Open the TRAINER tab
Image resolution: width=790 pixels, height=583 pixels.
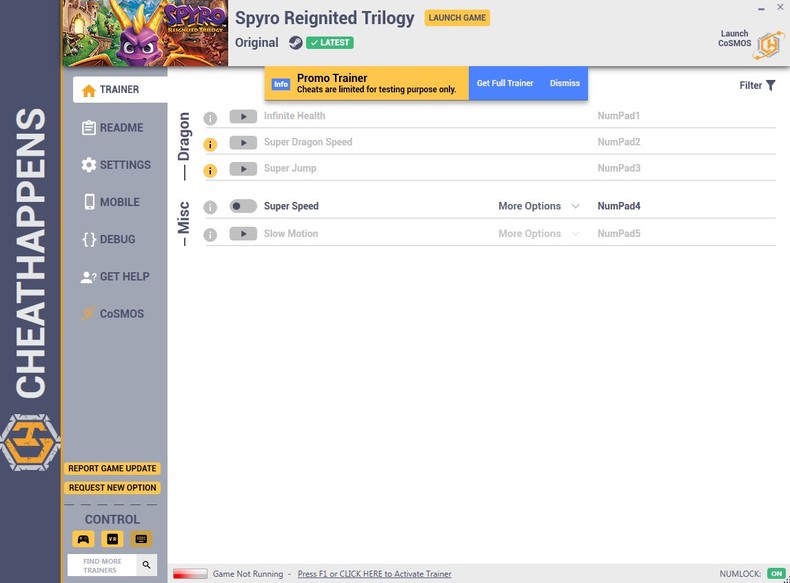[x=120, y=90]
